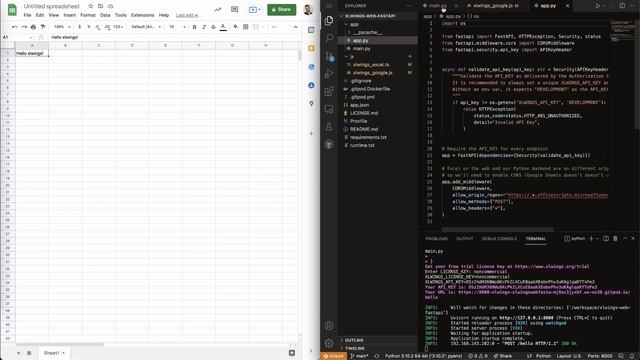Viewport: 640px width, 360px height.
Task: Click main* branch in status bar
Action: tap(359, 356)
